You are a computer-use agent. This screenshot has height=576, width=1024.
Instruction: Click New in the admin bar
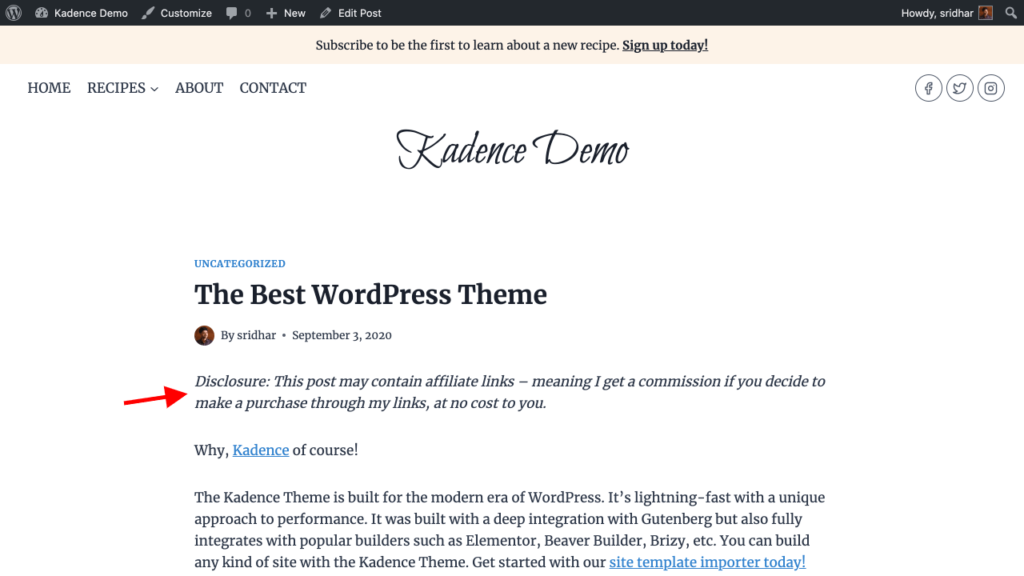point(285,13)
